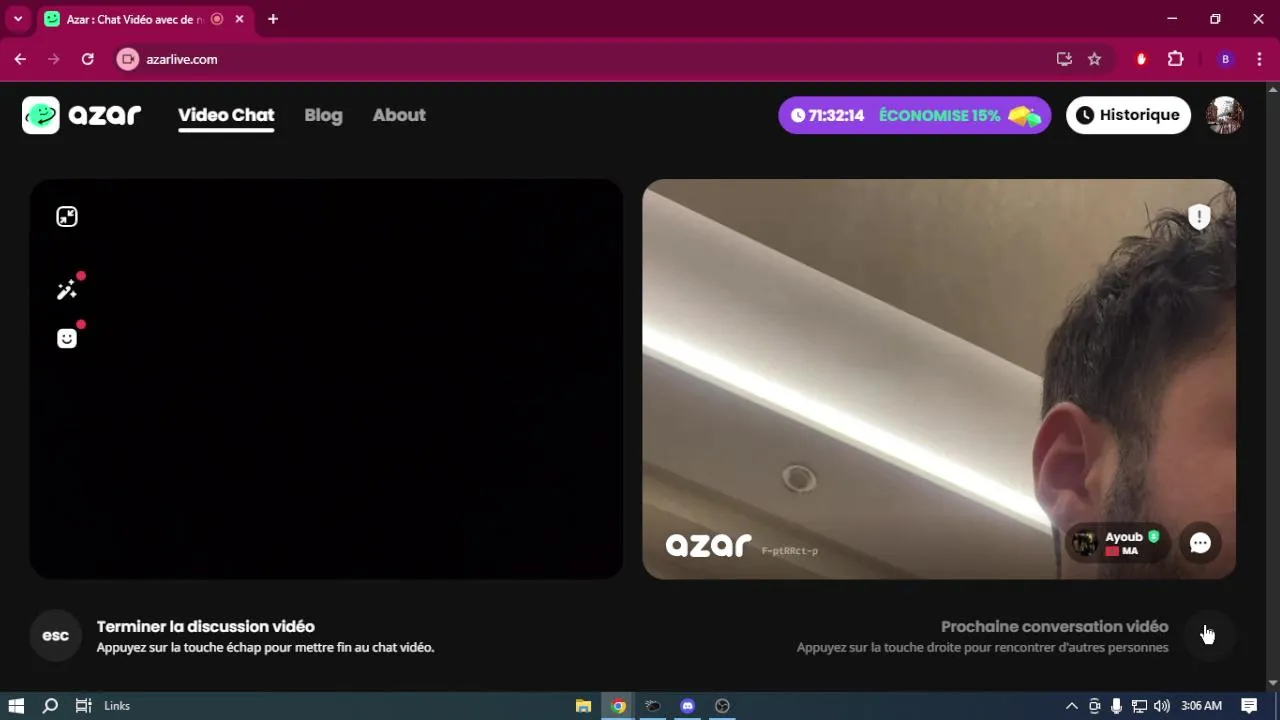Shrink the local video with minimize icon
This screenshot has width=1280, height=720.
[x=67, y=216]
